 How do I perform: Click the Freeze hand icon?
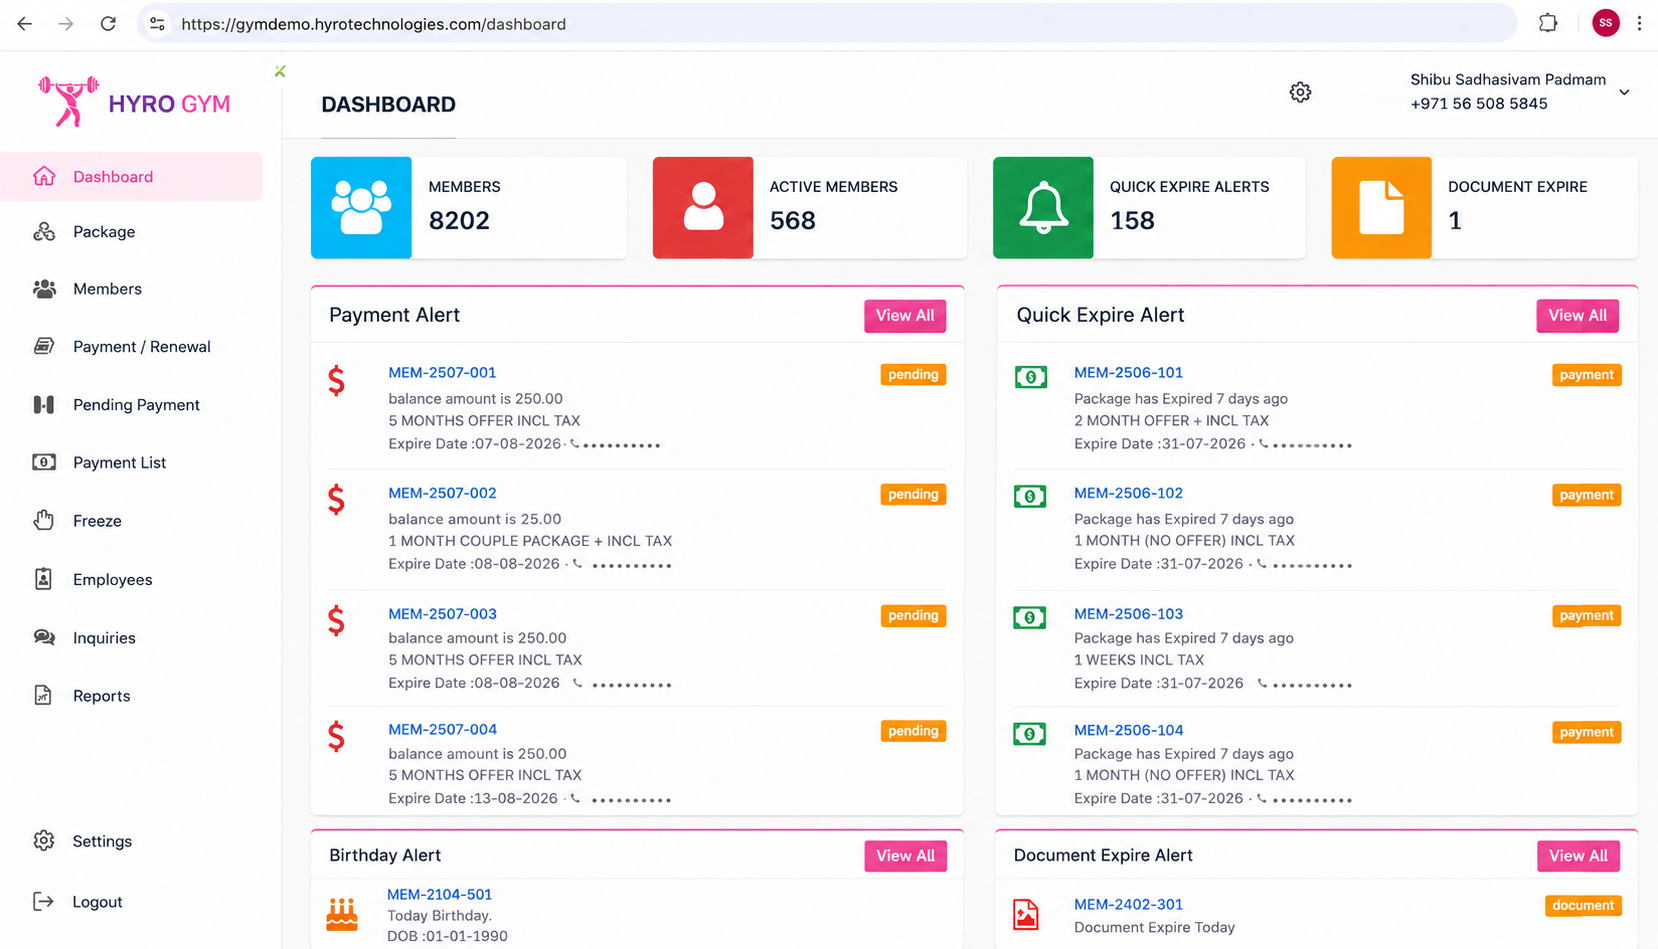[x=44, y=520]
